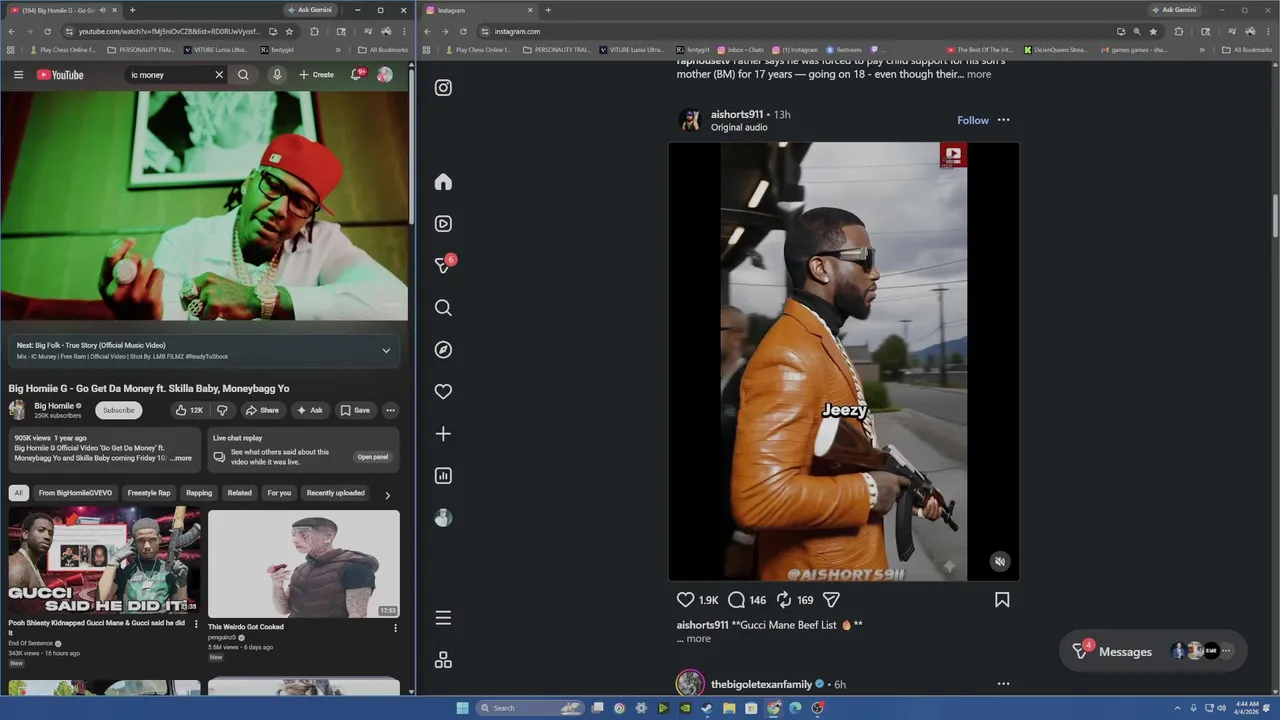The width and height of the screenshot is (1280, 720).
Task: Open options for Pooh Shiesty video
Action: point(196,624)
